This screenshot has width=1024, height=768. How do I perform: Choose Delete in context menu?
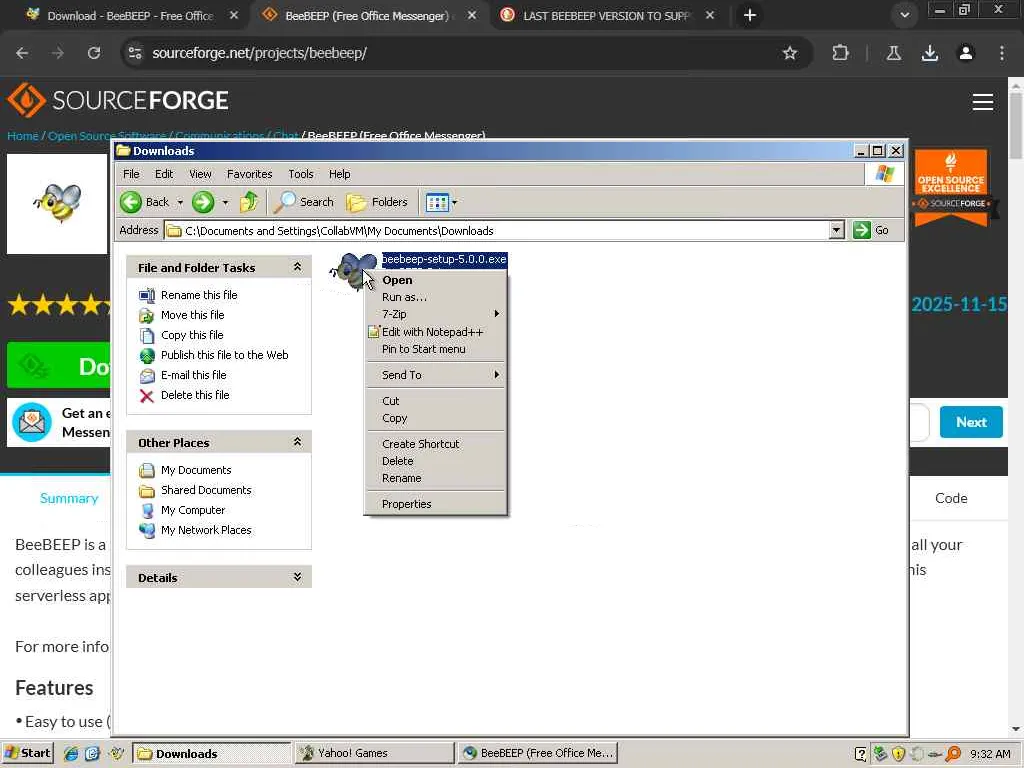pos(436,461)
